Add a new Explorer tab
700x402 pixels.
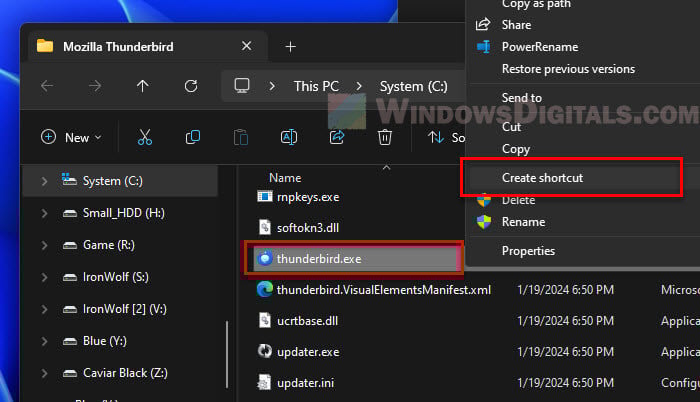tap(291, 46)
